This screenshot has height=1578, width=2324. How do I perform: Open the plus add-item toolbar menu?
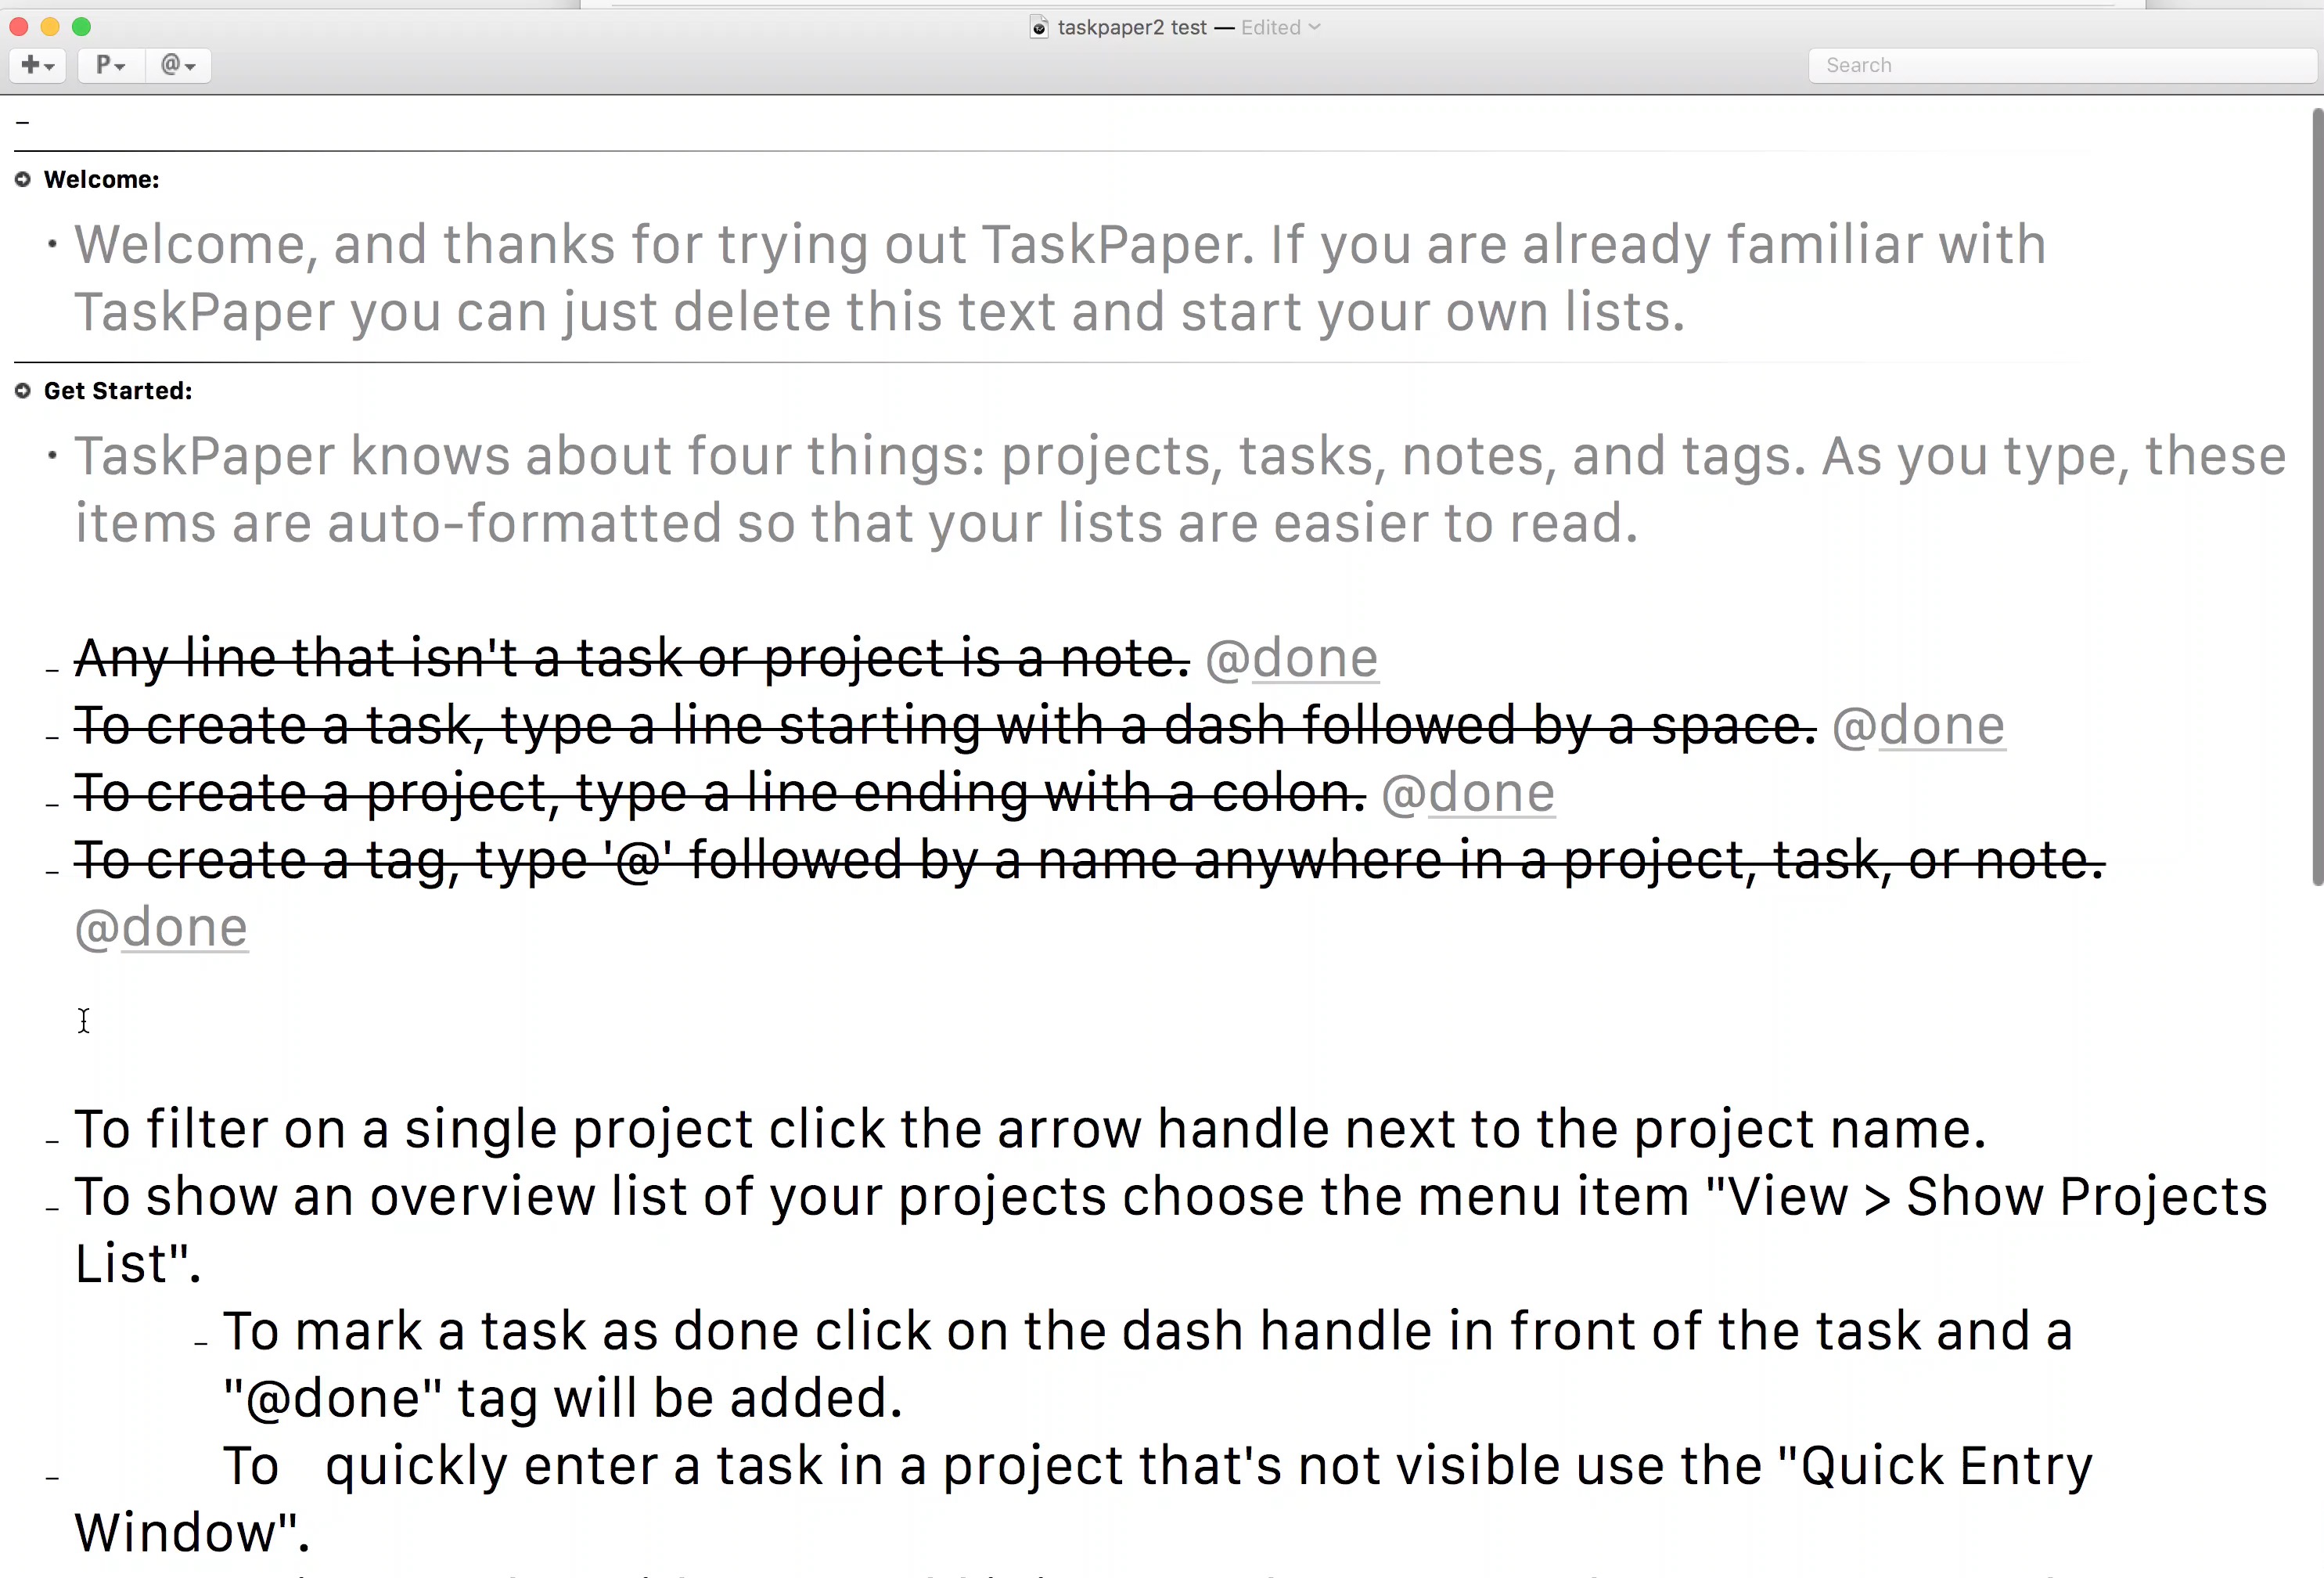(x=37, y=65)
